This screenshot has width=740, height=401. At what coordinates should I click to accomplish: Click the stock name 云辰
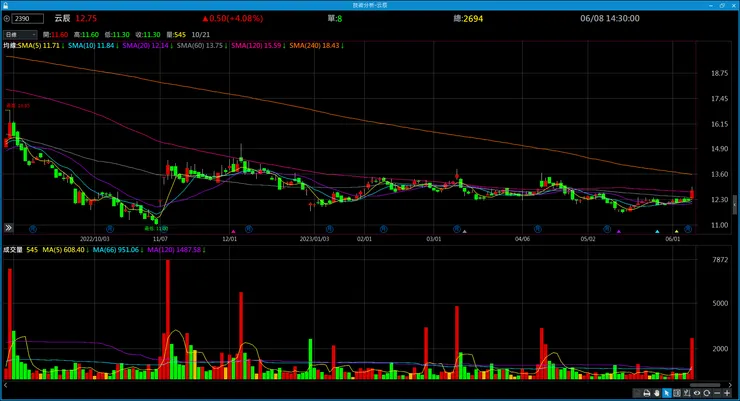(x=62, y=18)
